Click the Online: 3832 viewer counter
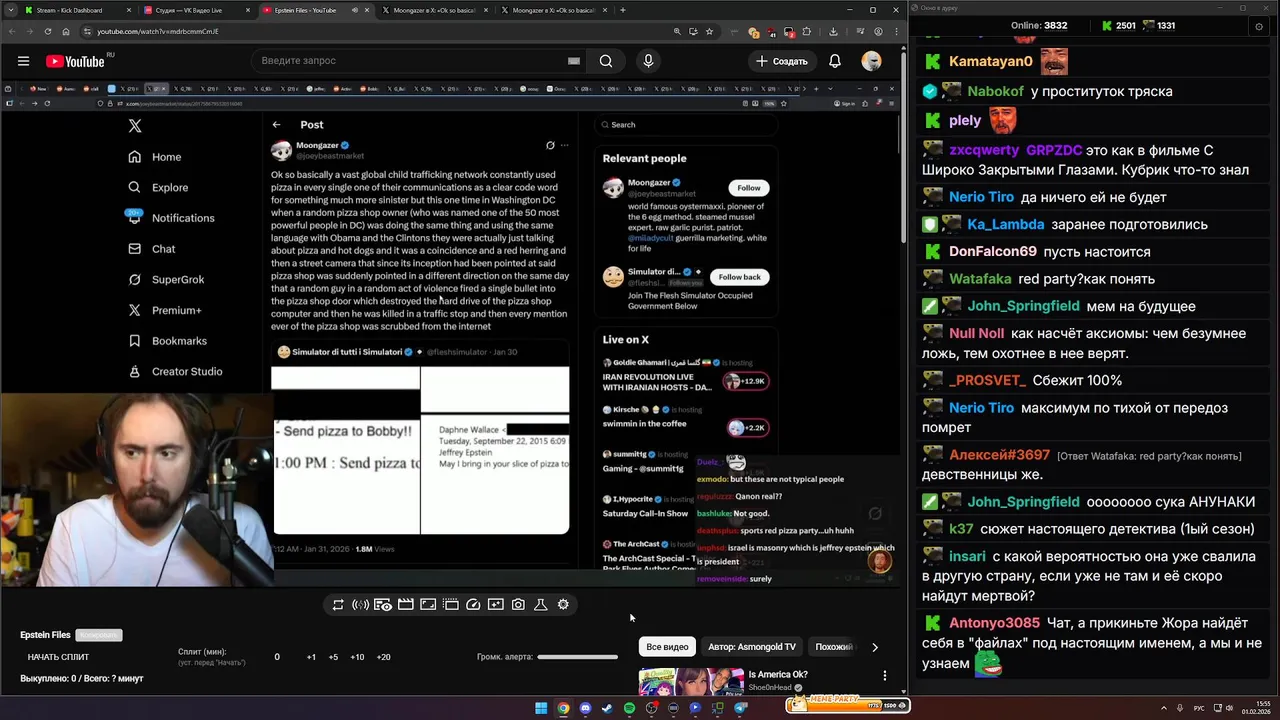1280x720 pixels. [1039, 25]
